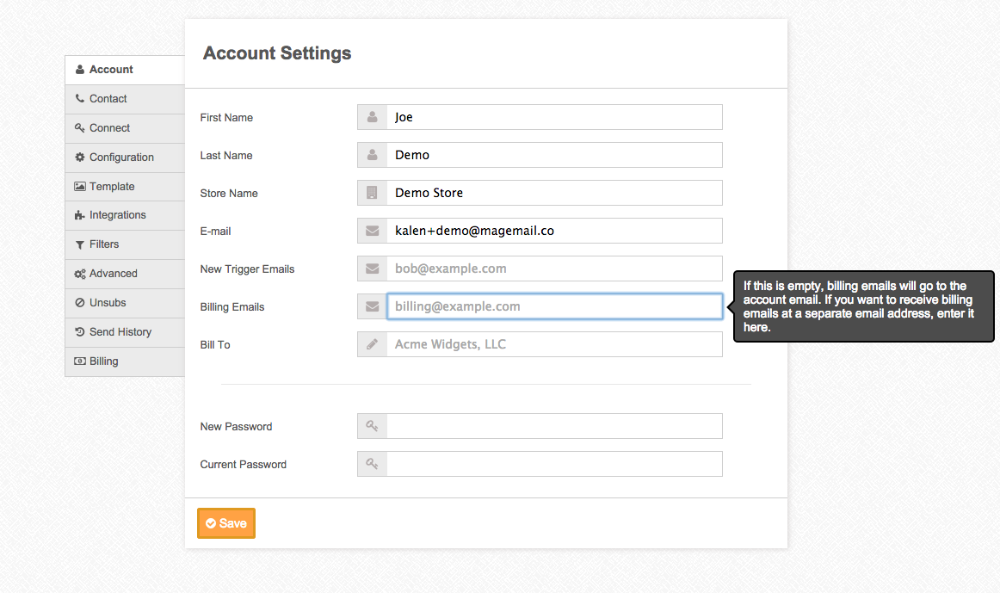
Task: Go to the Template tab
Action: tap(111, 186)
